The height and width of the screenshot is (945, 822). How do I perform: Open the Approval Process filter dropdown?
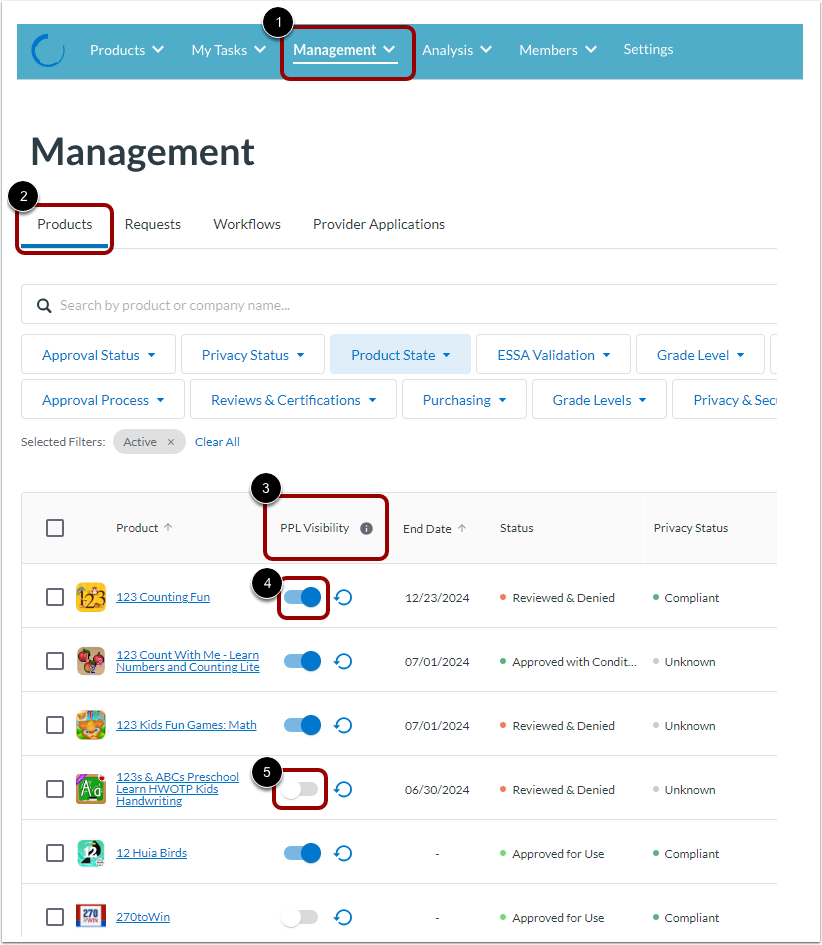(x=103, y=400)
